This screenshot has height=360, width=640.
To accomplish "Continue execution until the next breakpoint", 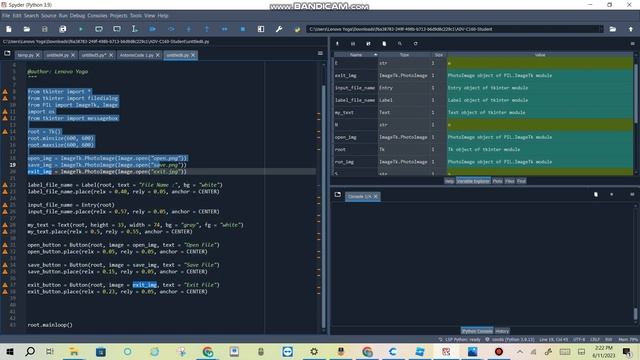I will [x=224, y=29].
